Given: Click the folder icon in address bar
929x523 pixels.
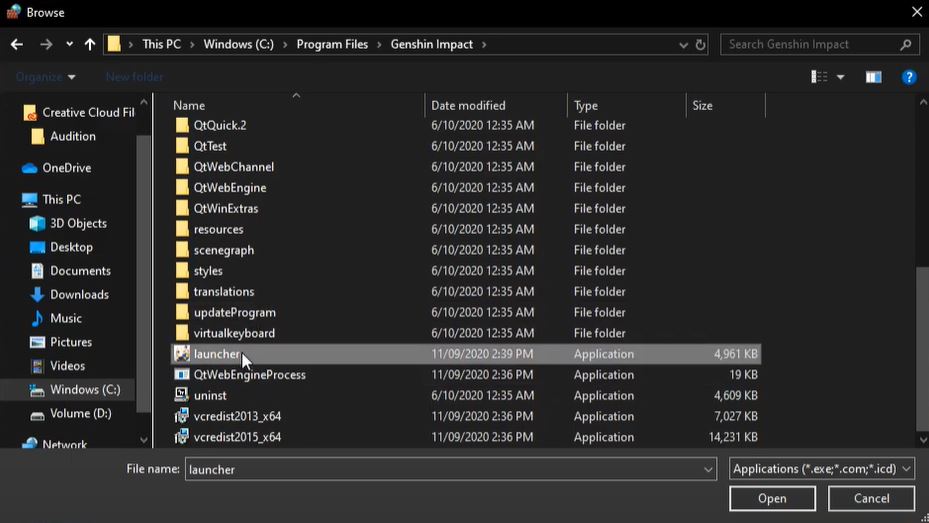Looking at the screenshot, I should [x=114, y=44].
